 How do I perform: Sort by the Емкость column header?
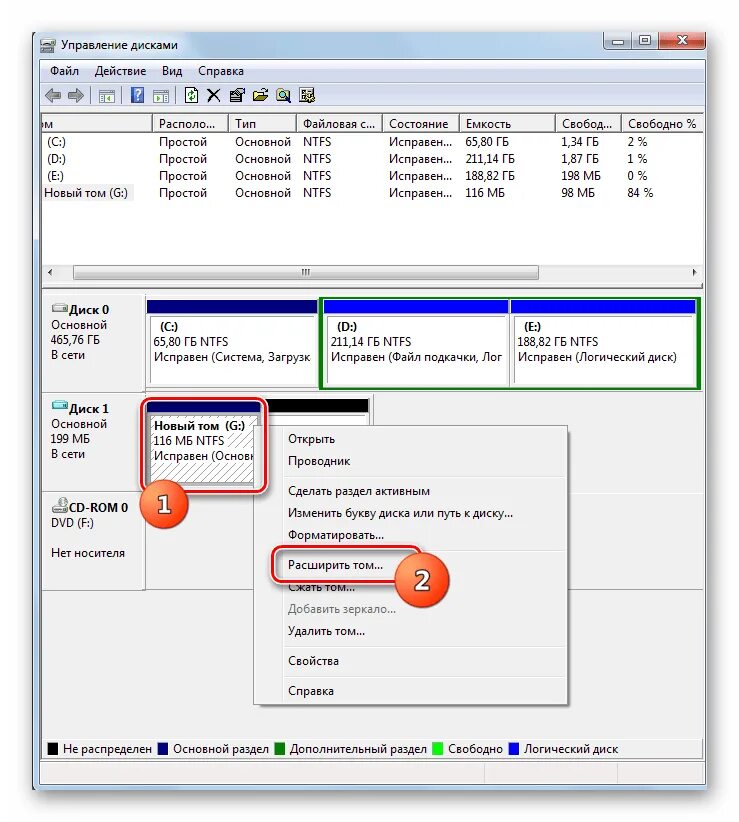pos(507,124)
